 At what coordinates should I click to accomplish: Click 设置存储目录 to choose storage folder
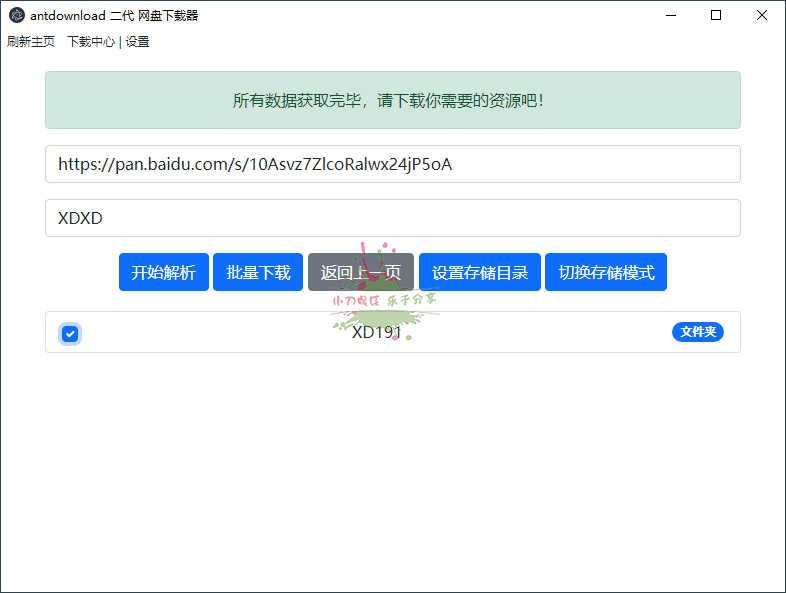(480, 272)
